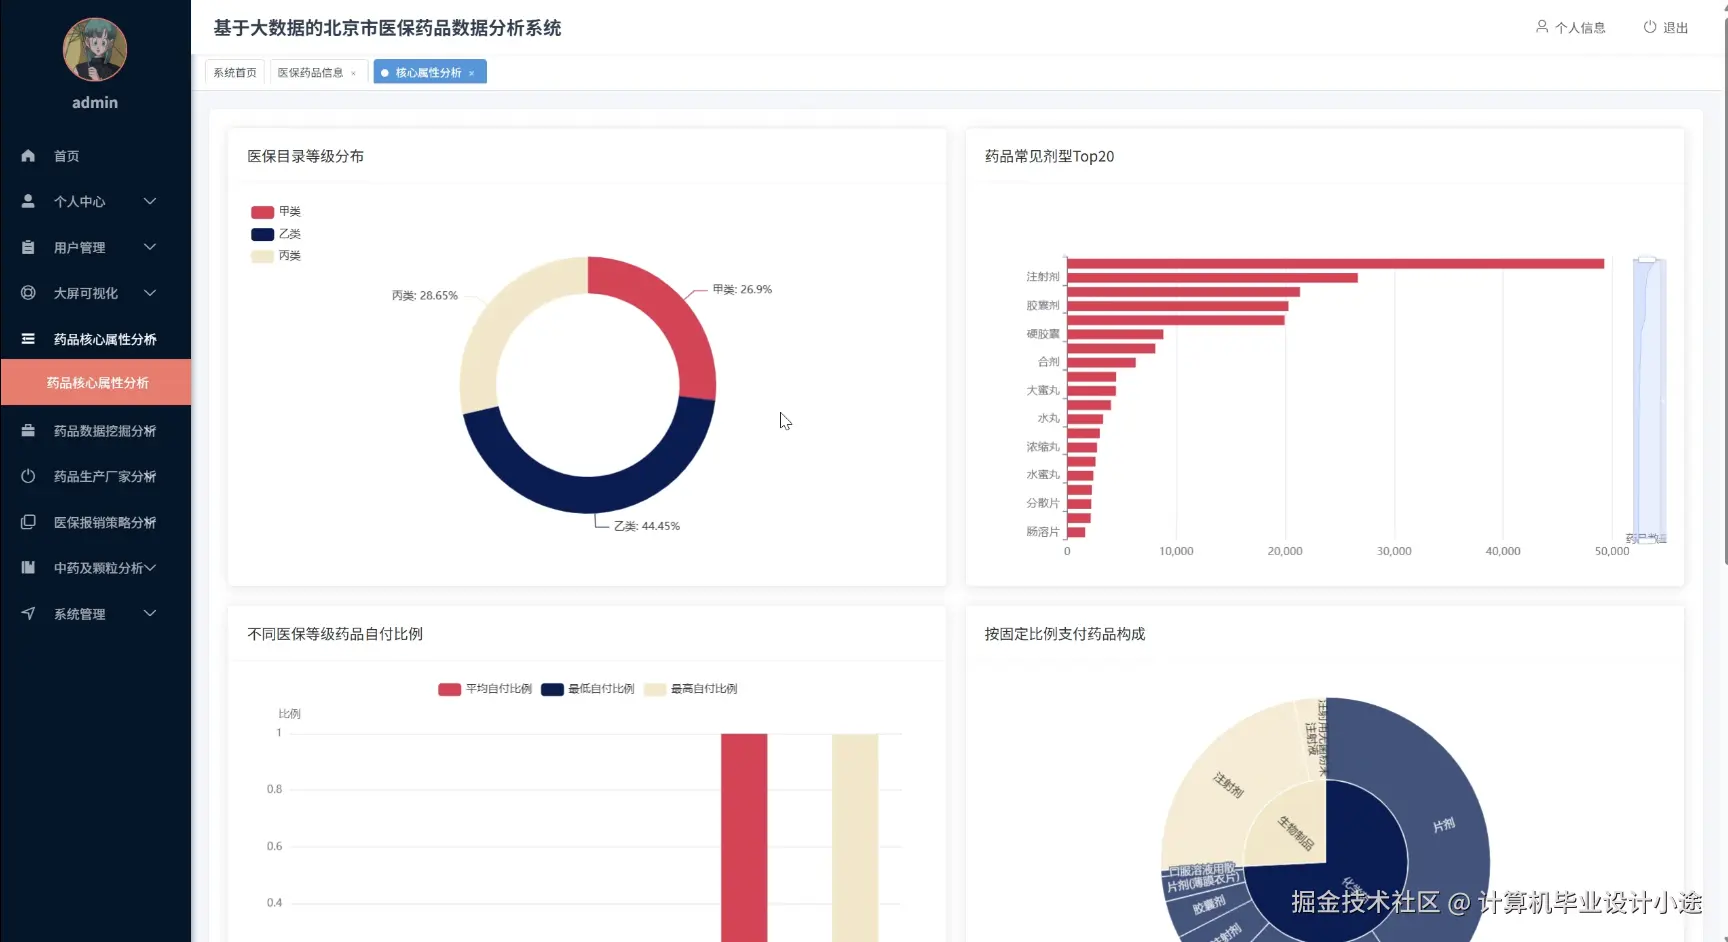Click the user icon beside 个人信息

[1542, 27]
